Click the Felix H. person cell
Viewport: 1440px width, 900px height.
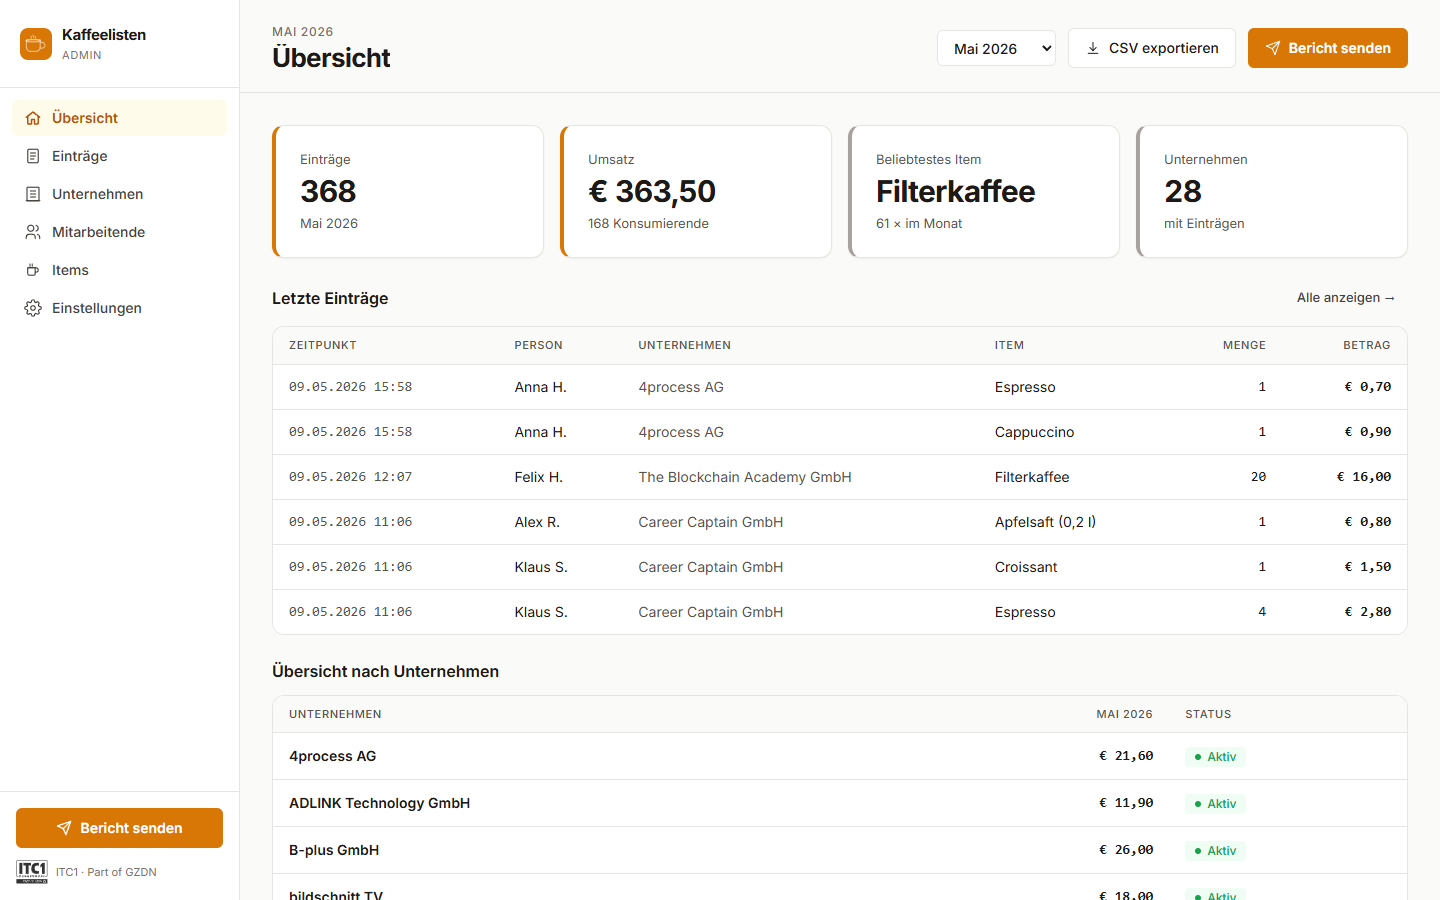point(538,477)
